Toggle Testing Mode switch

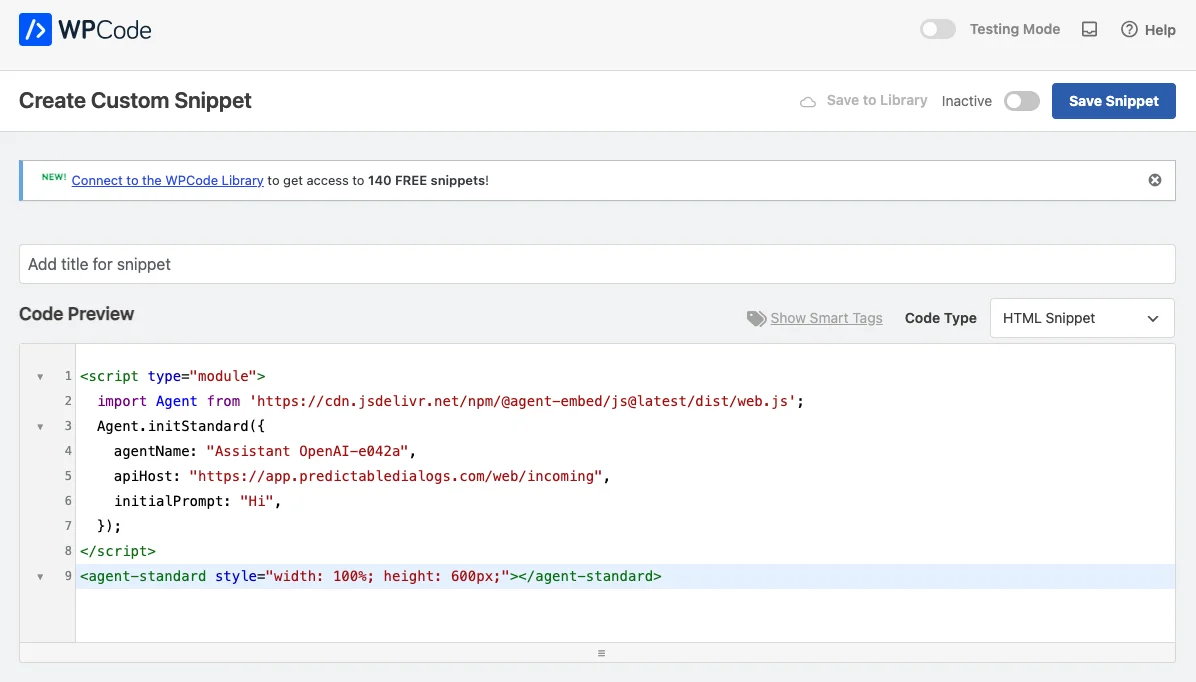(937, 30)
